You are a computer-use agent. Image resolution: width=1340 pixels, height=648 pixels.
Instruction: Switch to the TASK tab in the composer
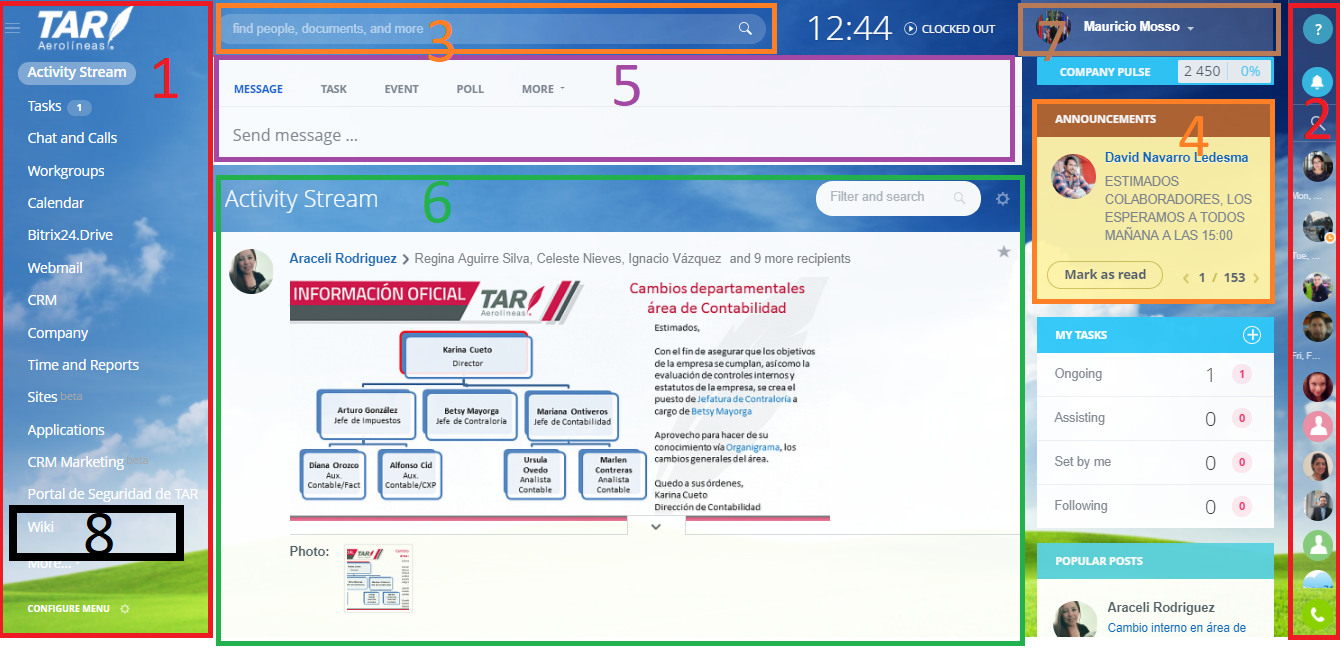[x=334, y=89]
